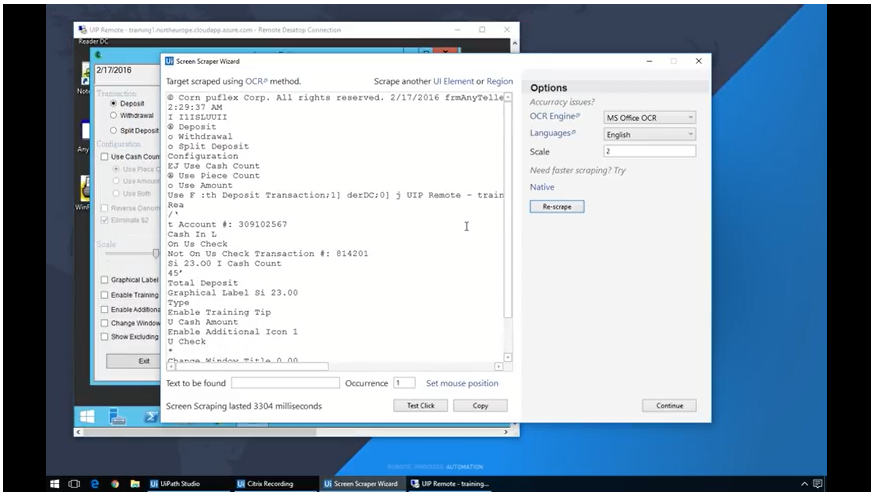The width and height of the screenshot is (875, 496).
Task: Click scraped text horizontal scroll right arrow
Action: (x=498, y=367)
